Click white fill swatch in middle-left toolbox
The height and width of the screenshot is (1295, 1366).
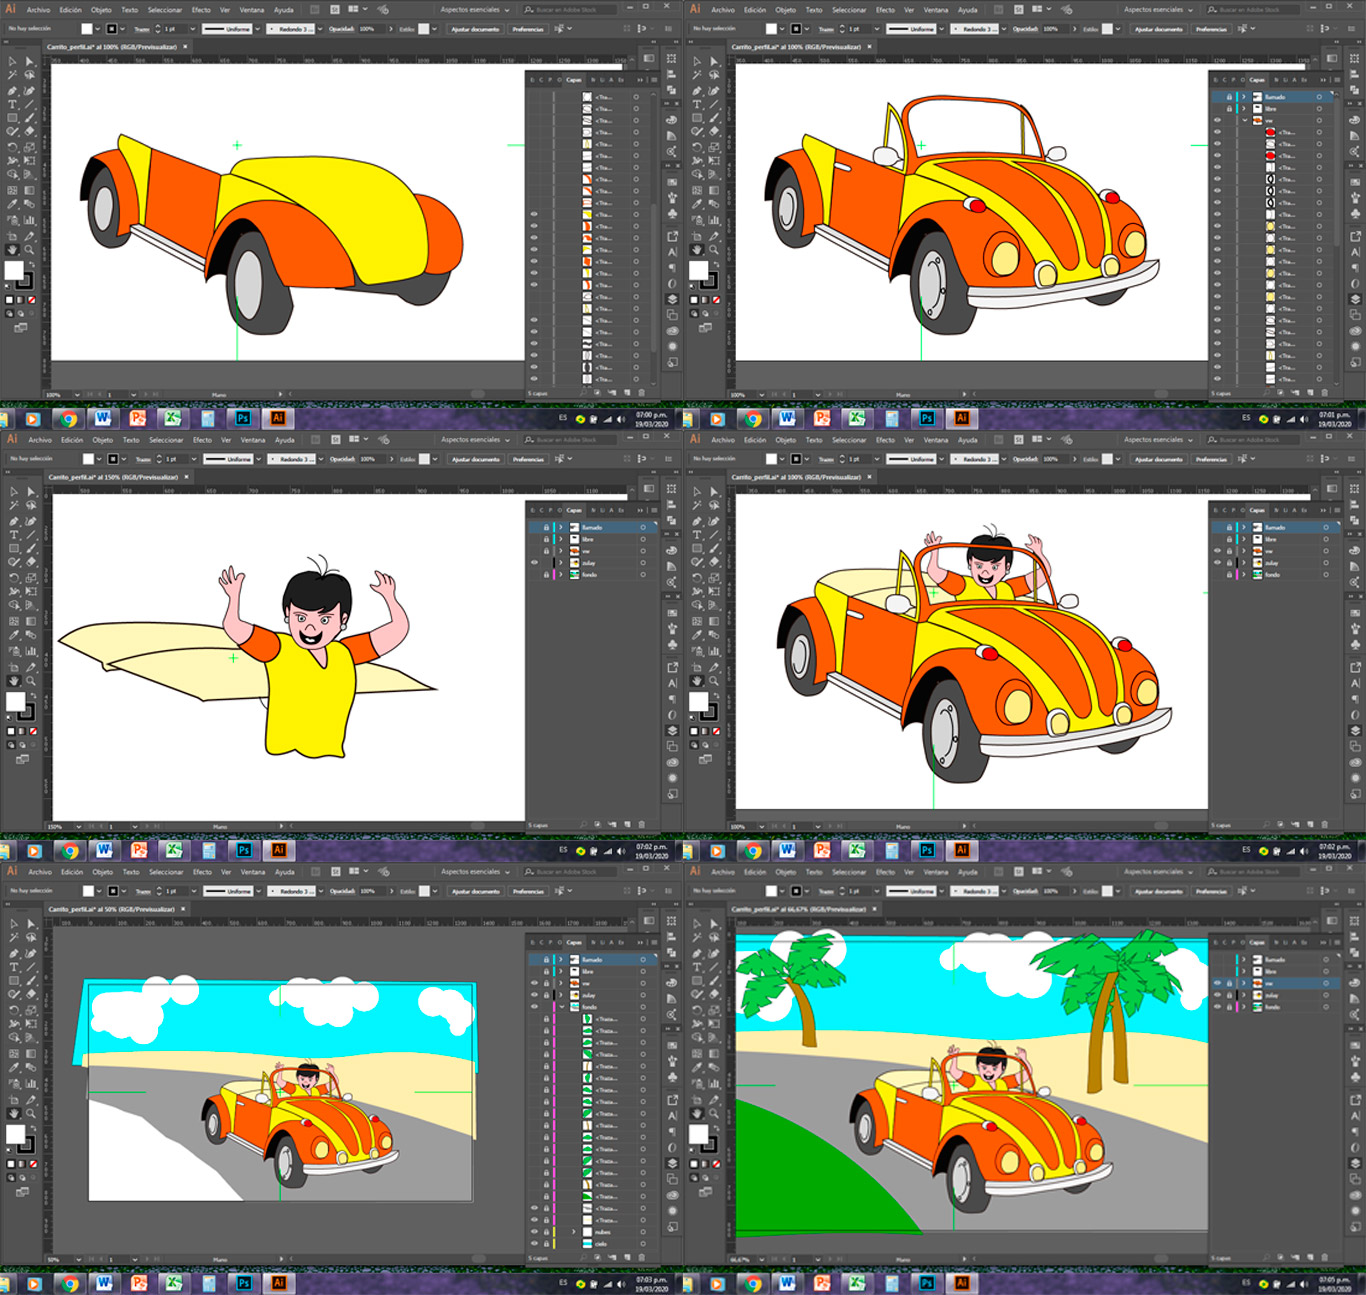pos(15,701)
